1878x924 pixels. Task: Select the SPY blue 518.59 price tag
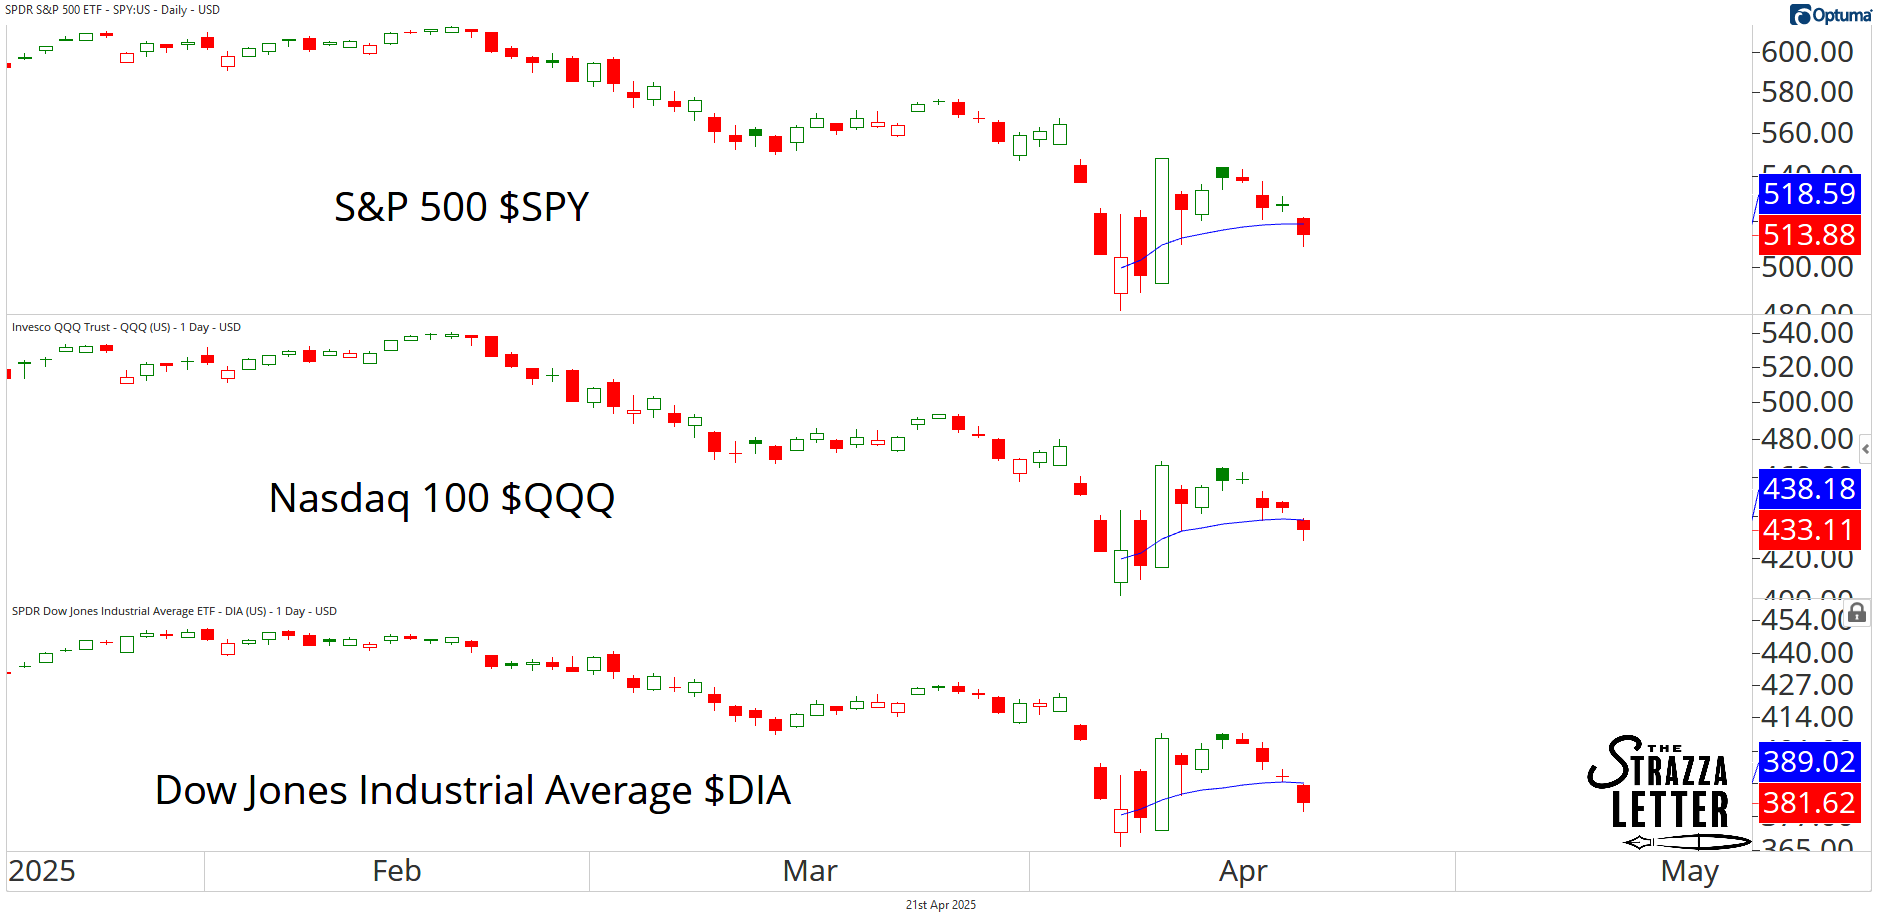point(1808,194)
